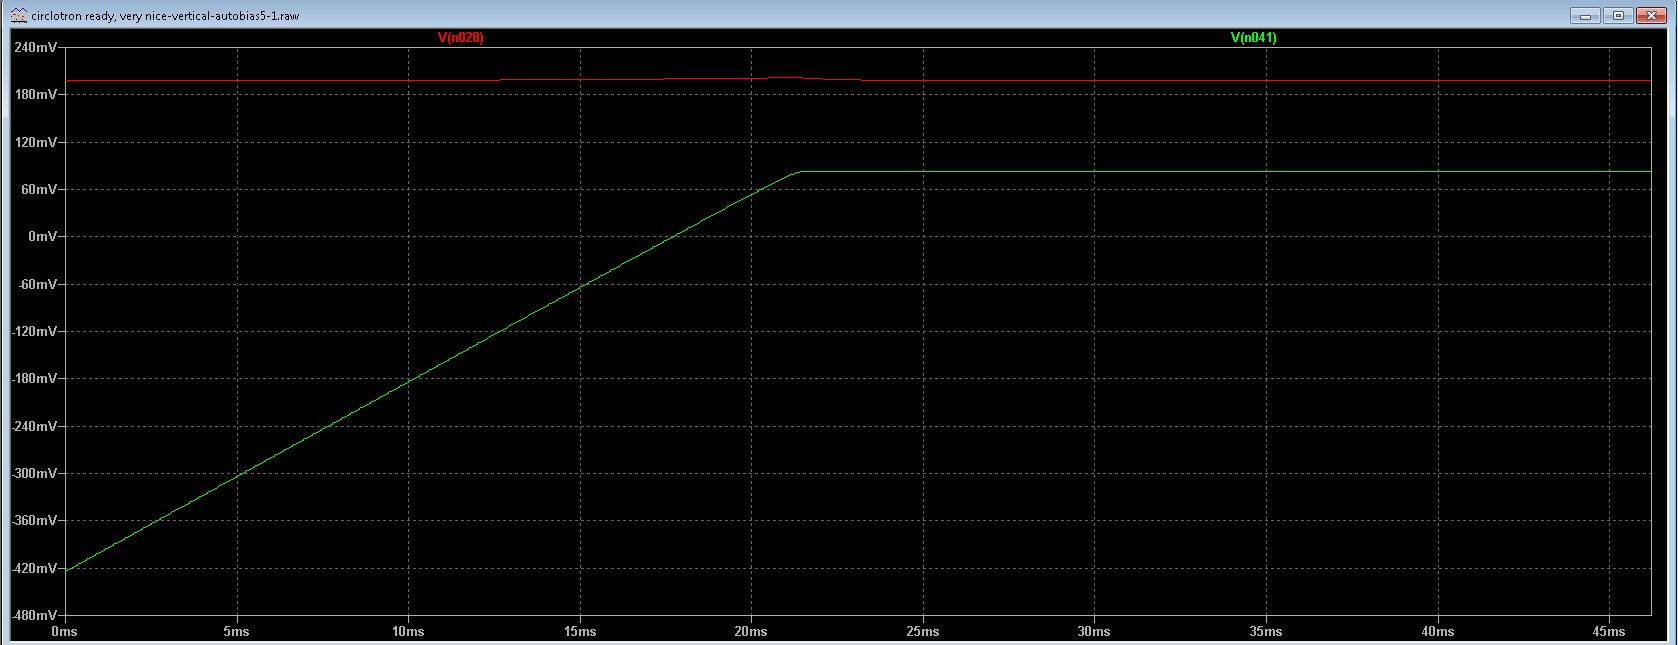Click the -240mV vertical axis label
The width and height of the screenshot is (1678, 645).
(x=34, y=426)
